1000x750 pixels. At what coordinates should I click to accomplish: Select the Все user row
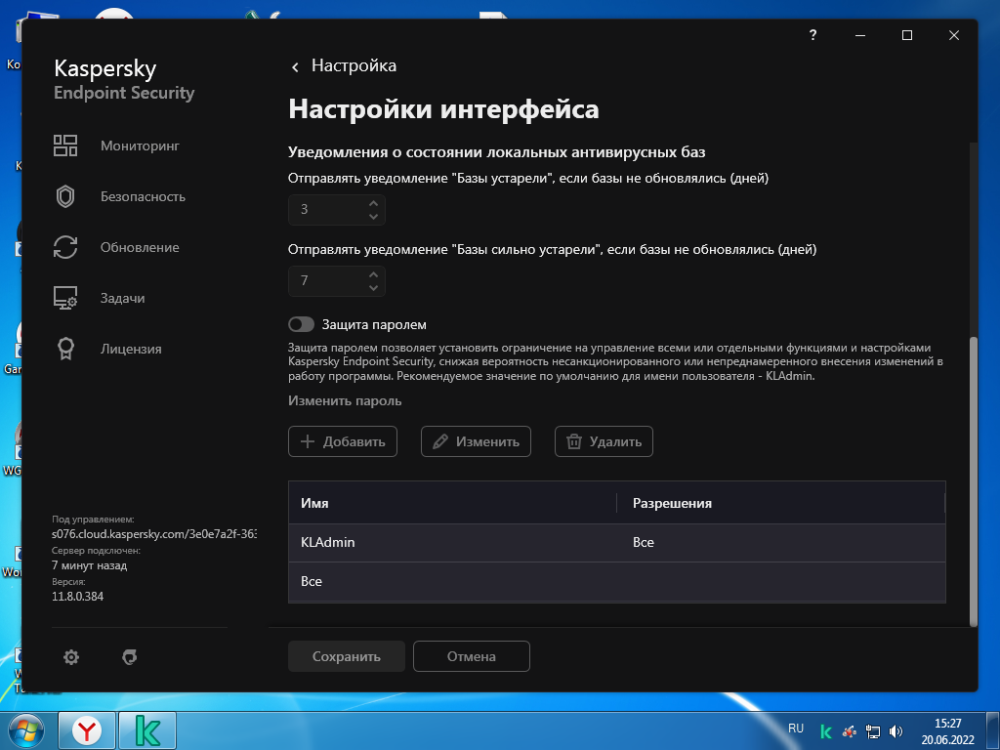[617, 582]
